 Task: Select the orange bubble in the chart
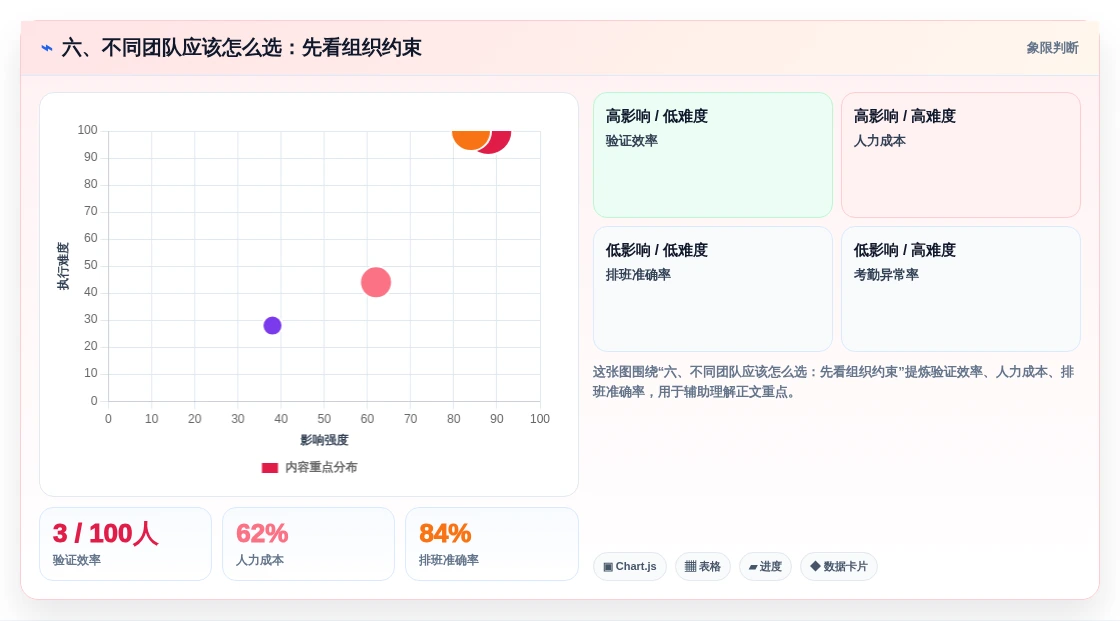pos(471,139)
